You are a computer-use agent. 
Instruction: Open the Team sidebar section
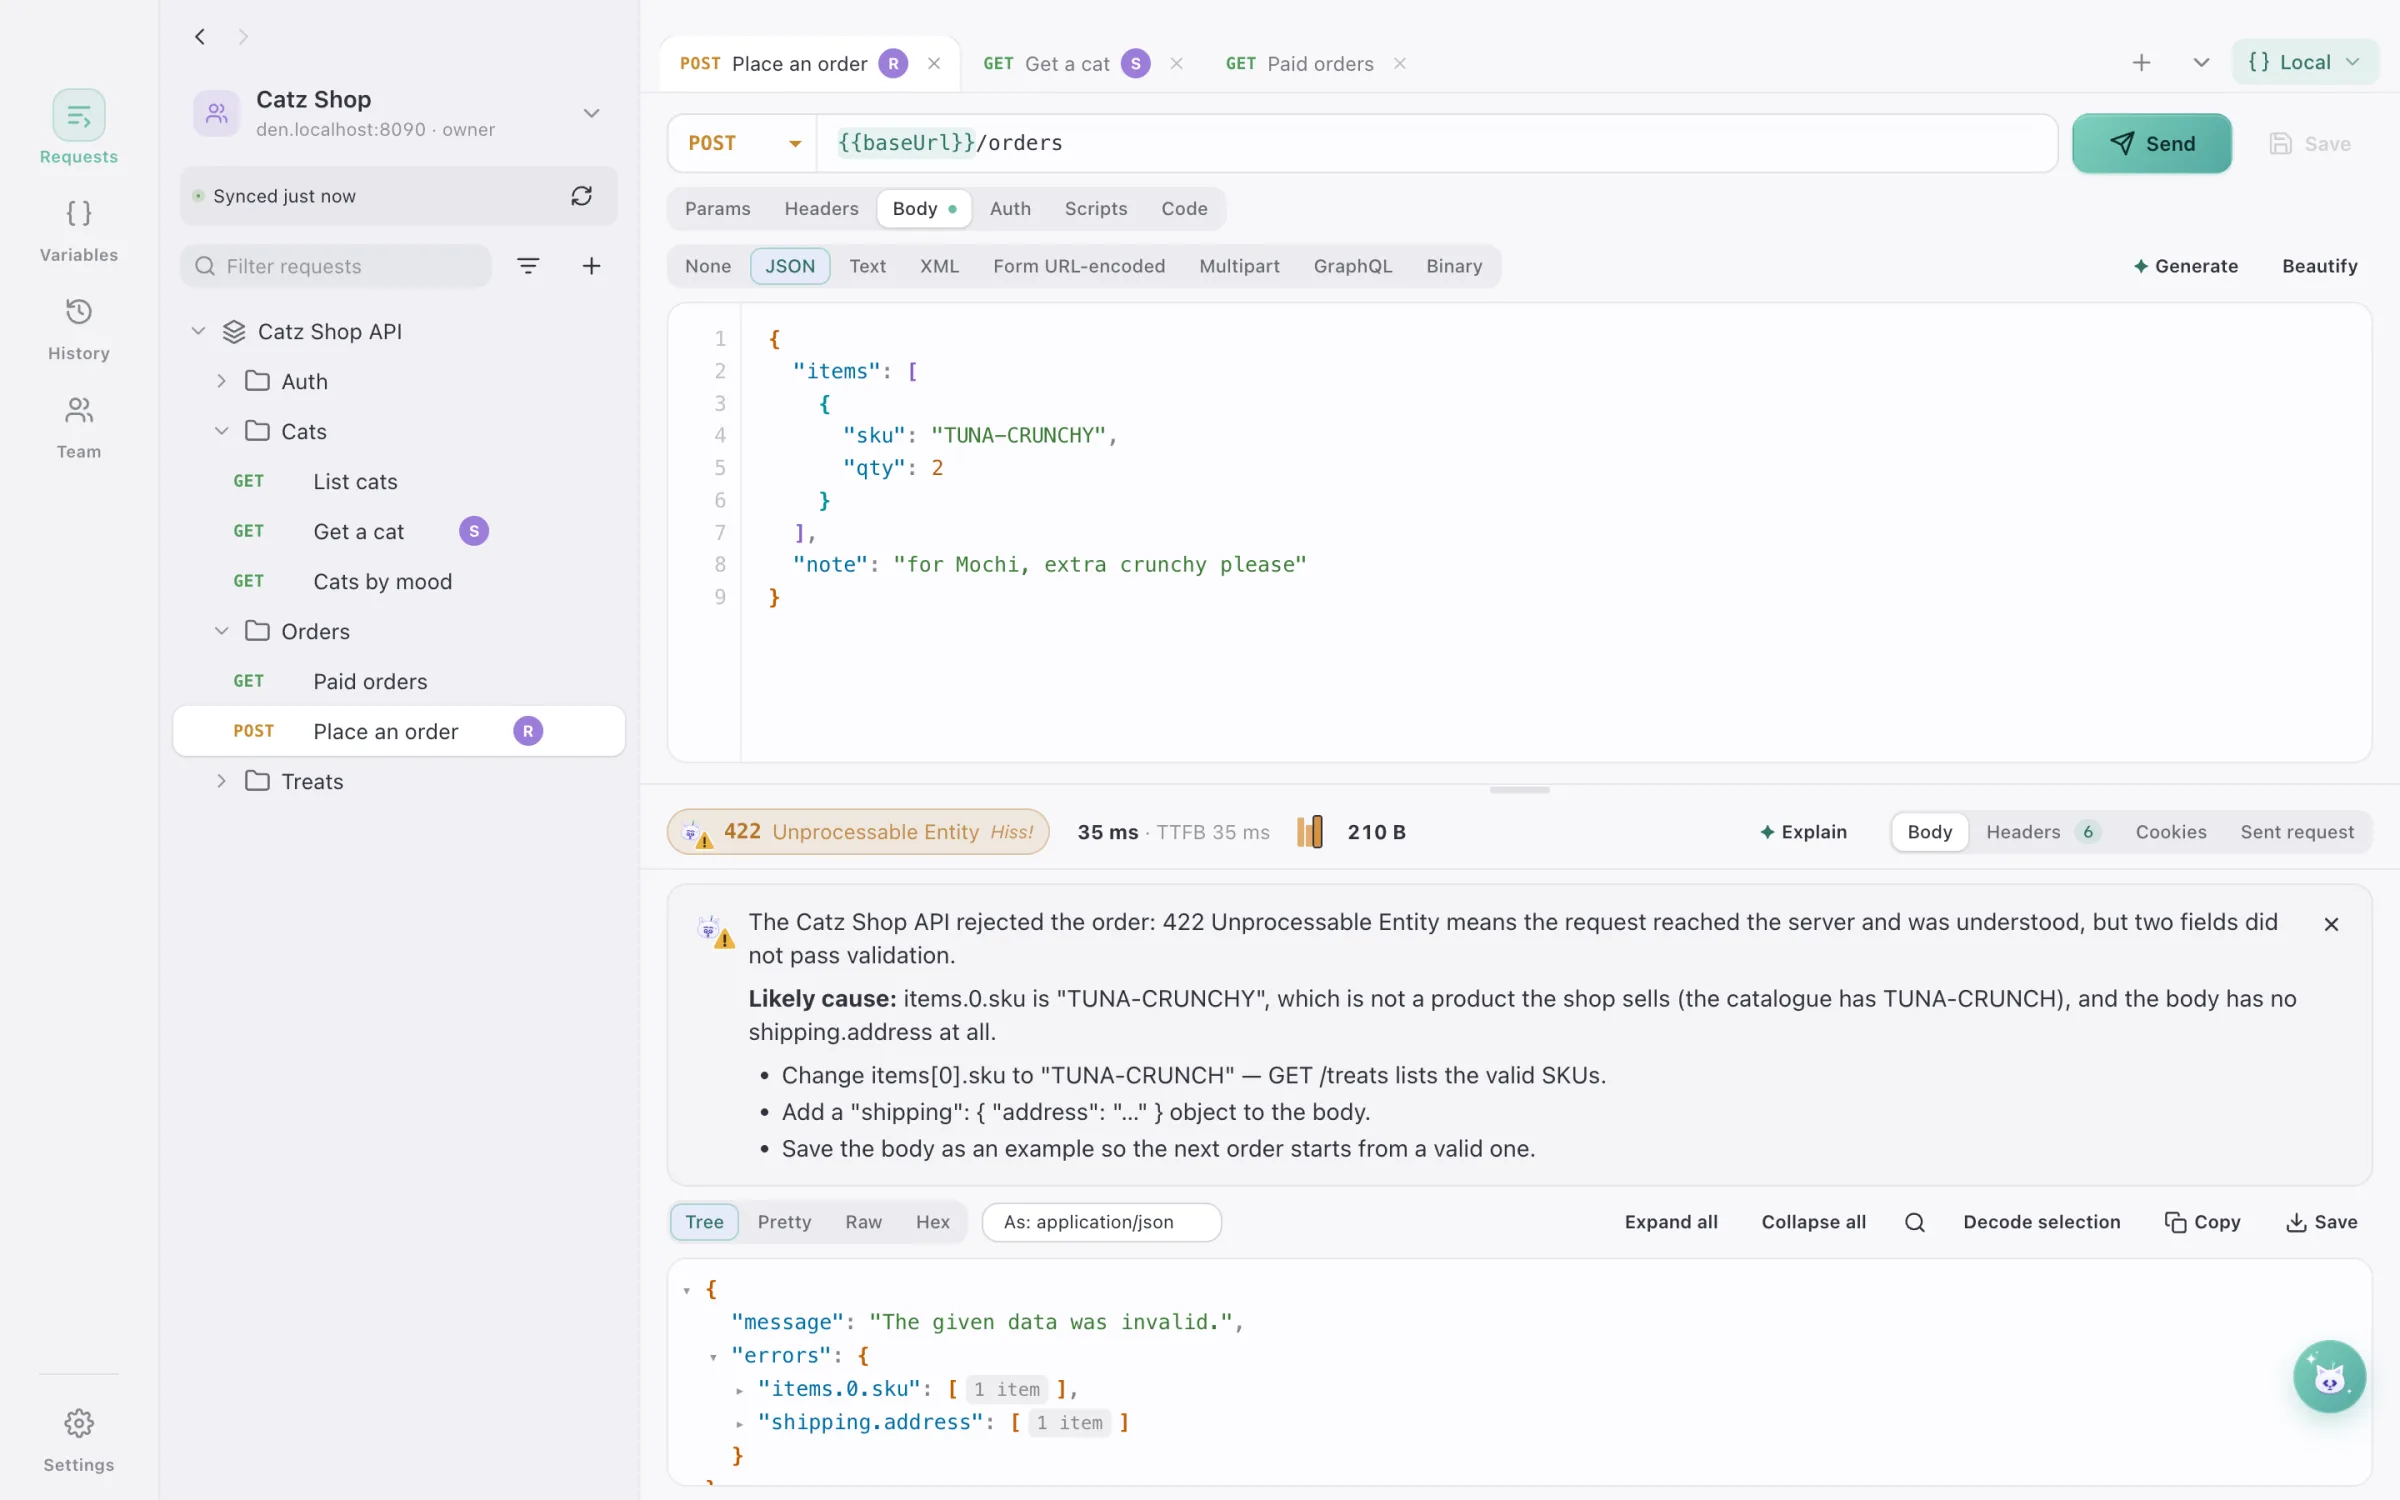pyautogui.click(x=78, y=427)
